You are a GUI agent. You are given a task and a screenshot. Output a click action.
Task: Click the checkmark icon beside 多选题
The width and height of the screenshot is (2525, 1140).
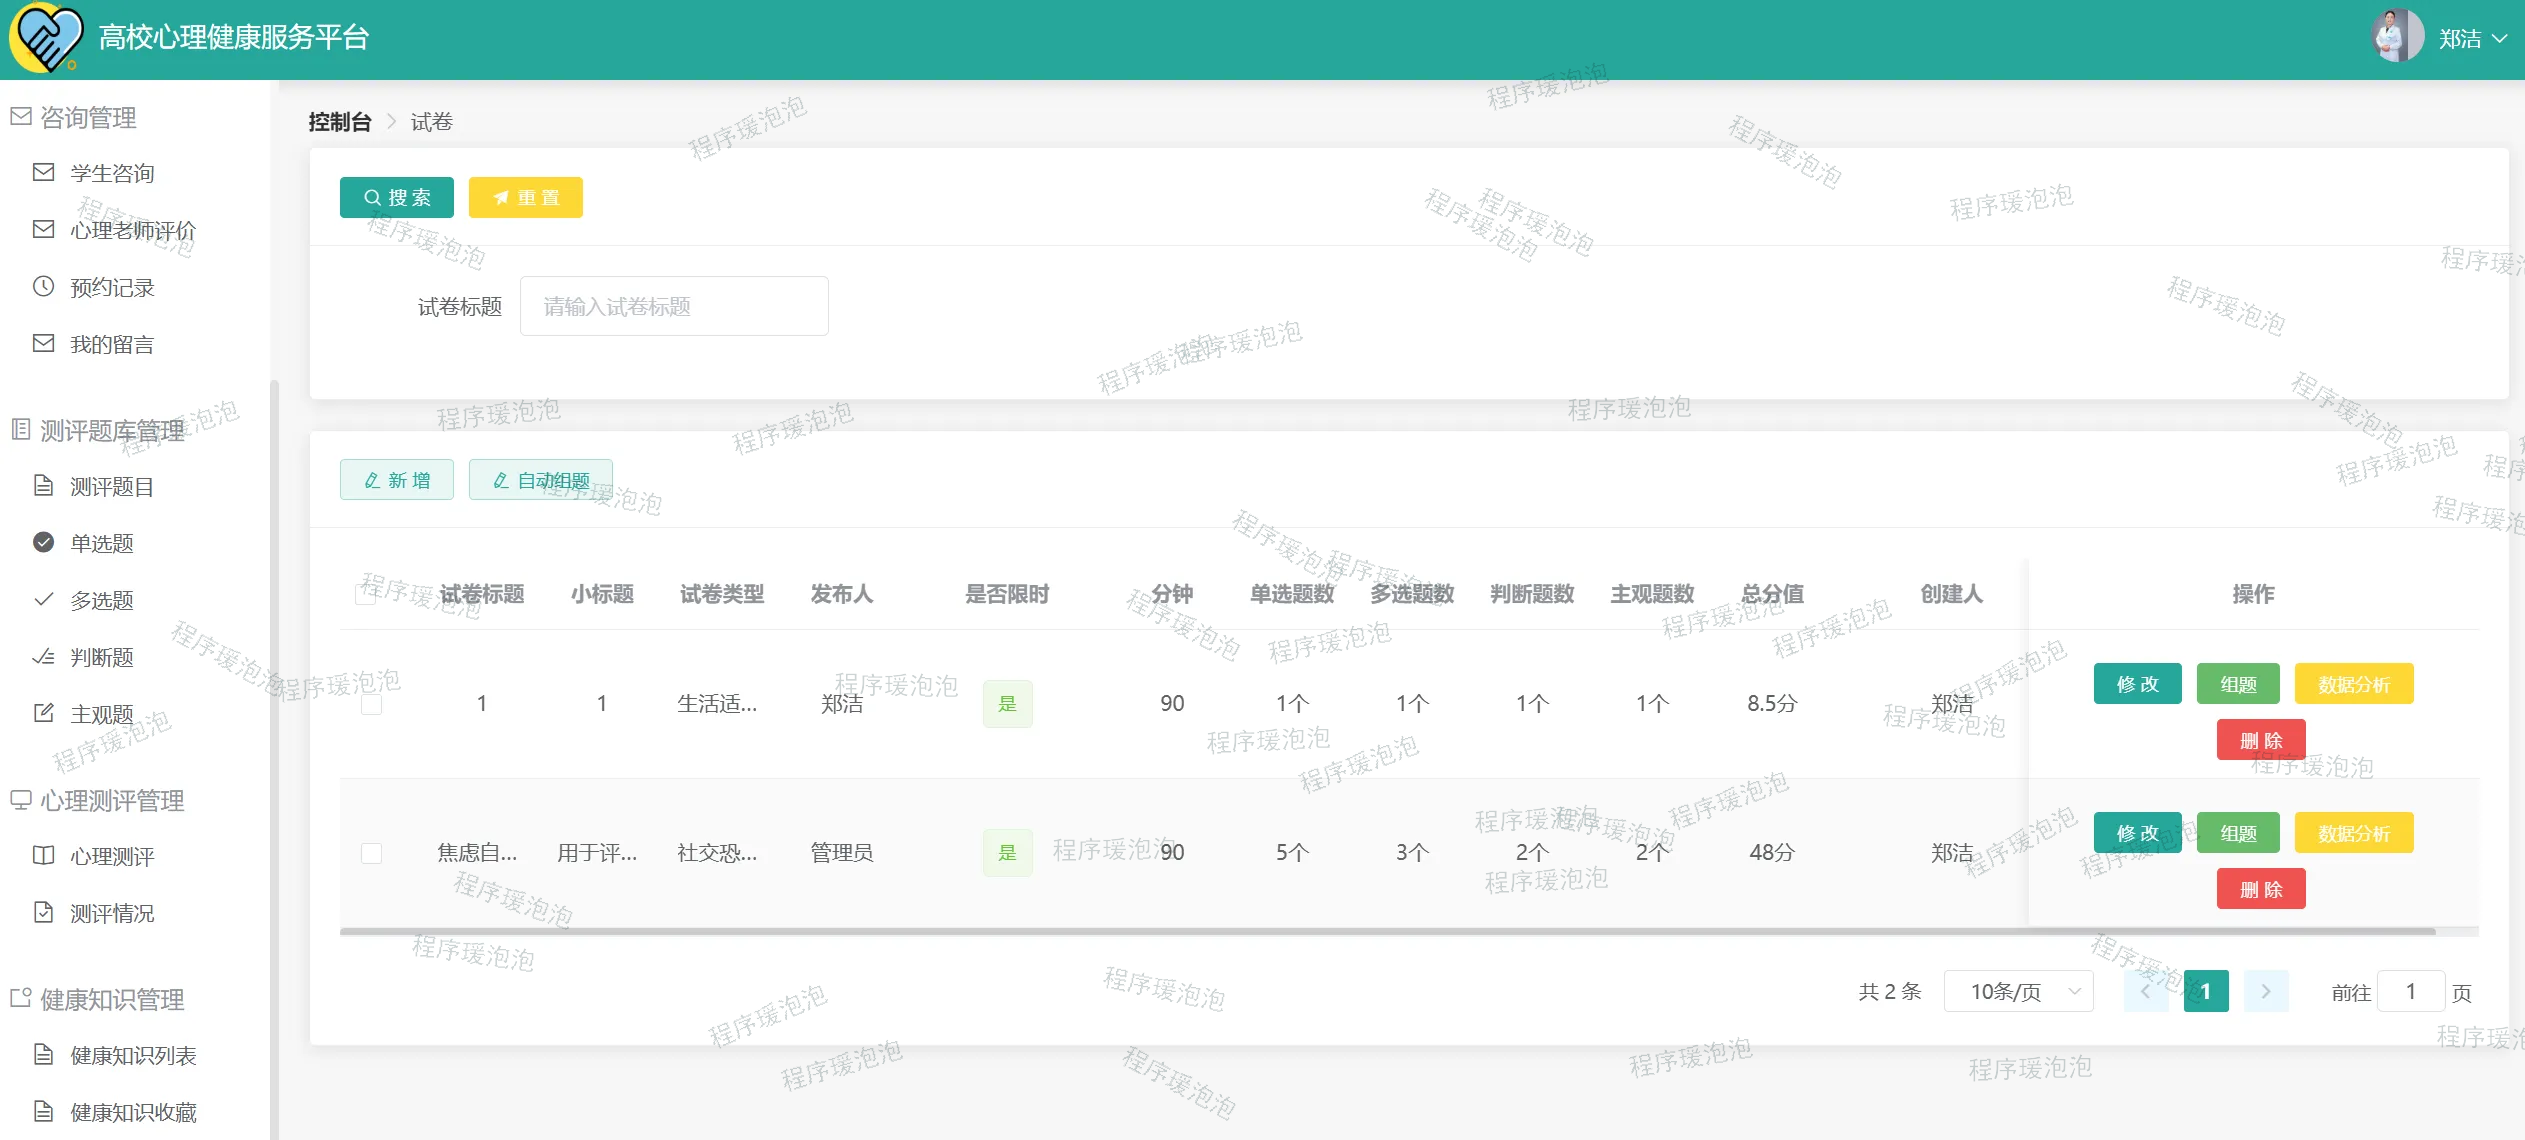pos(43,600)
